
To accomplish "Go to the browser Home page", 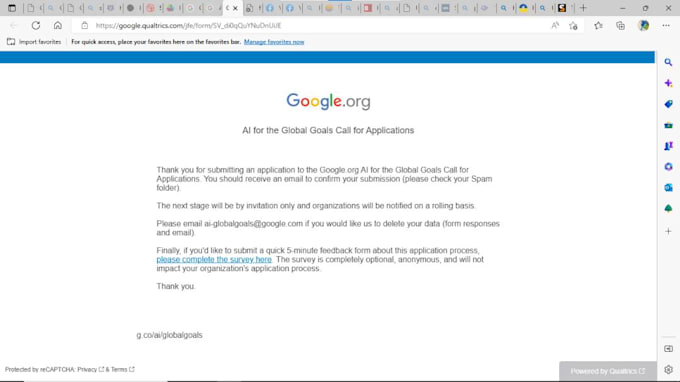I will (x=58, y=26).
